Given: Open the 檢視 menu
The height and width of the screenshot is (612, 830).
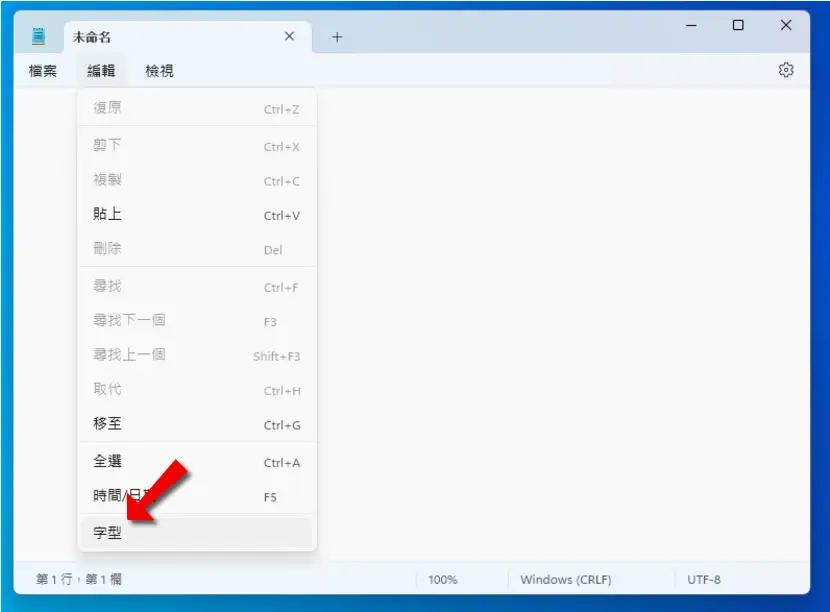Looking at the screenshot, I should (x=159, y=70).
